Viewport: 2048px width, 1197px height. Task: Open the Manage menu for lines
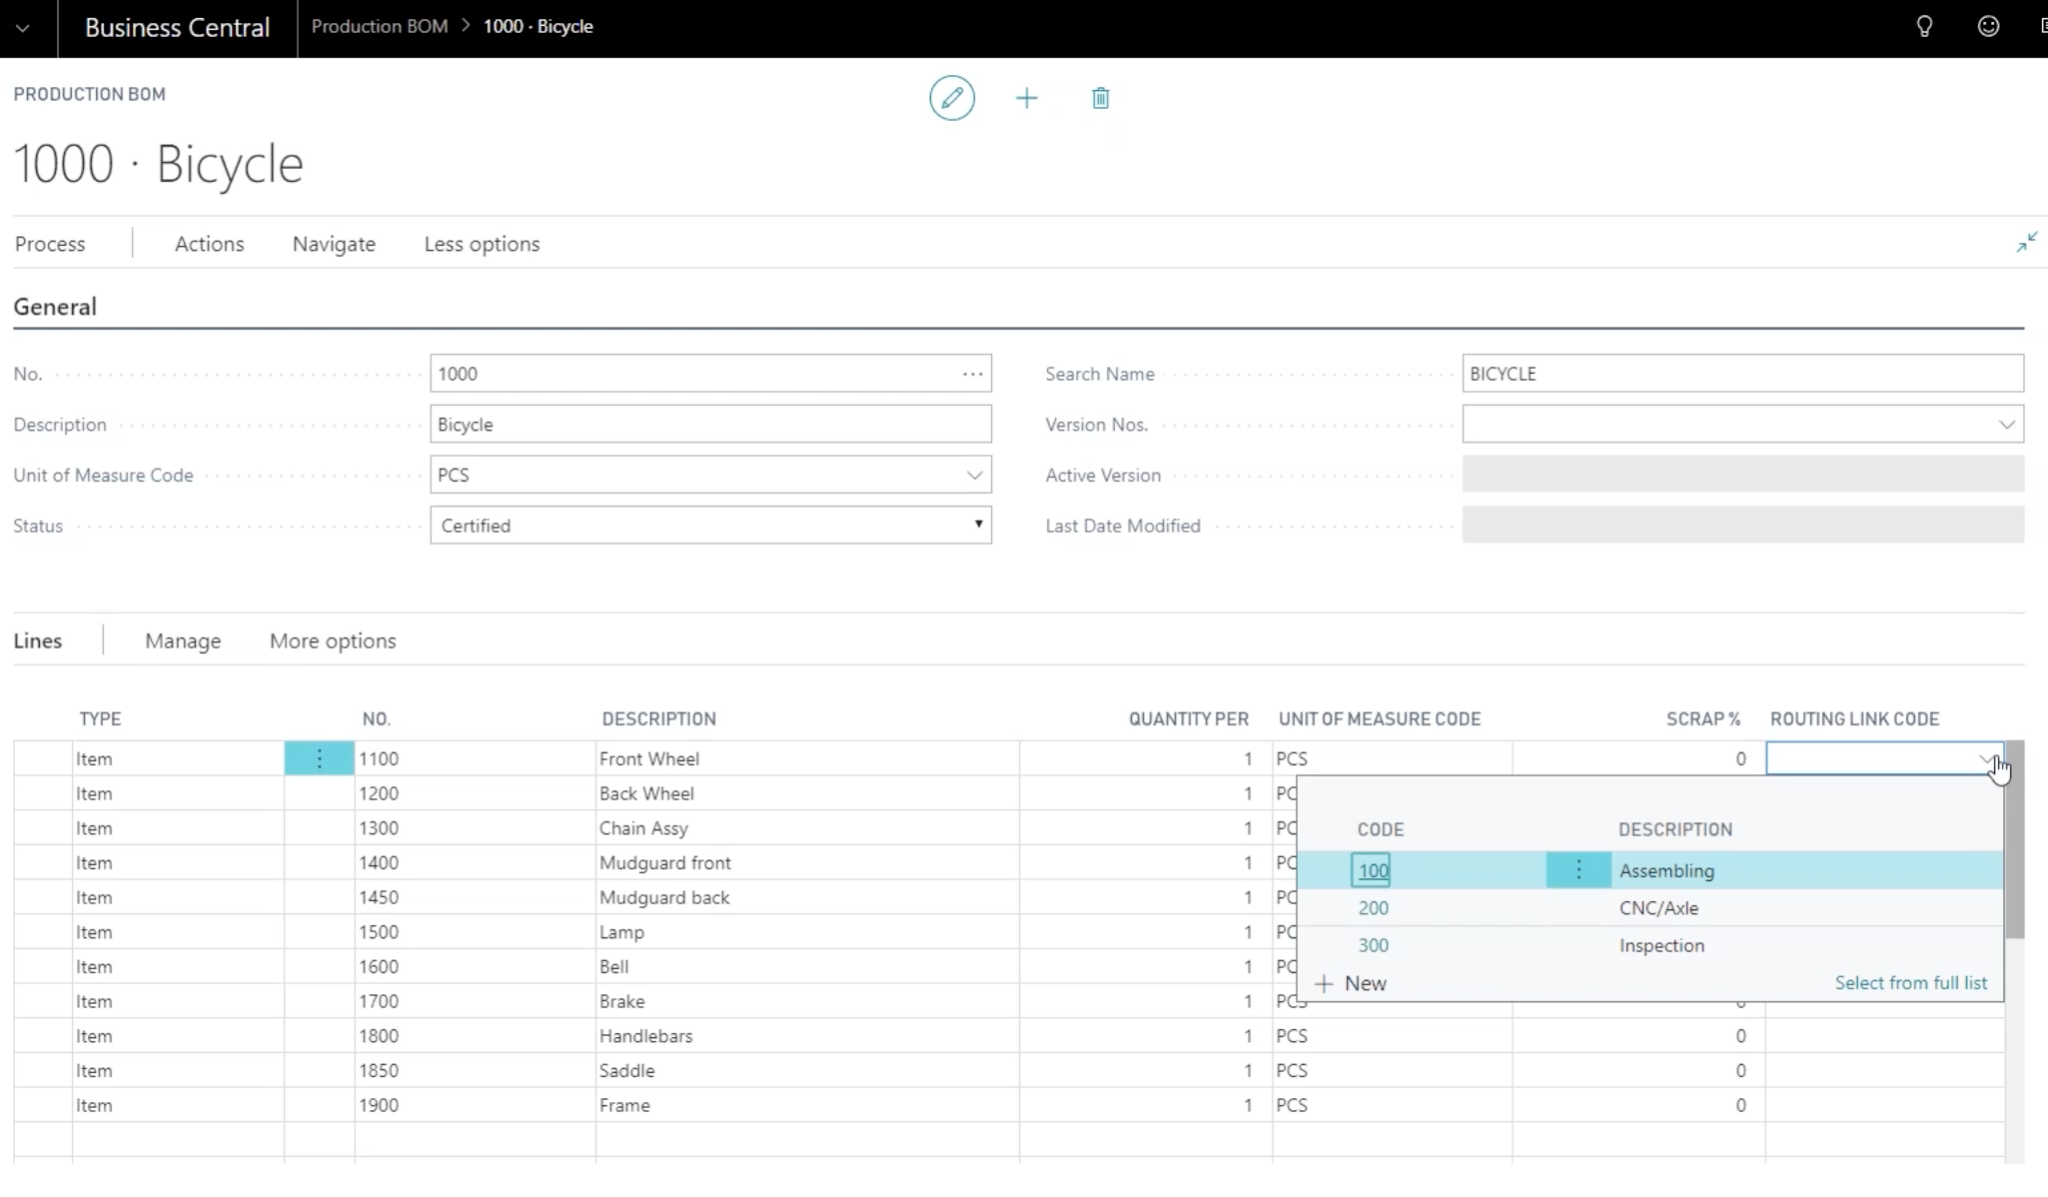[183, 641]
